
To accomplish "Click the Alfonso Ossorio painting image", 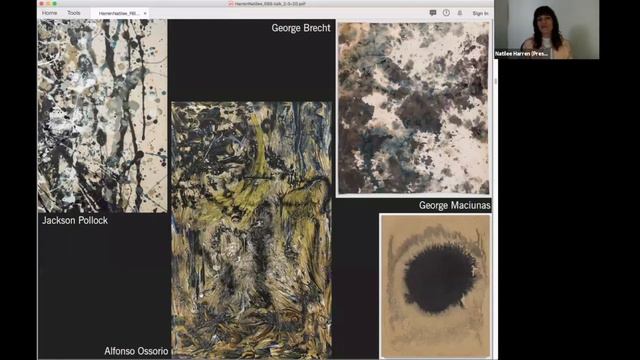I will (x=251, y=230).
